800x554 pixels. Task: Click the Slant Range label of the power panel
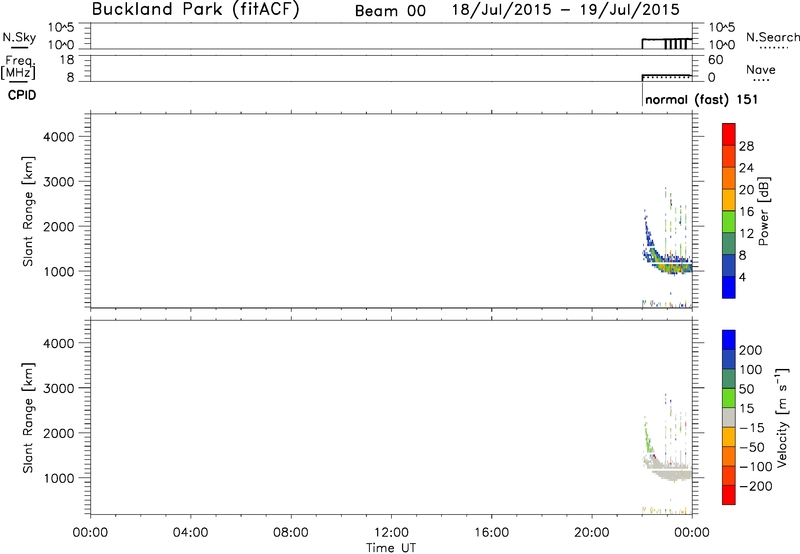click(x=28, y=211)
